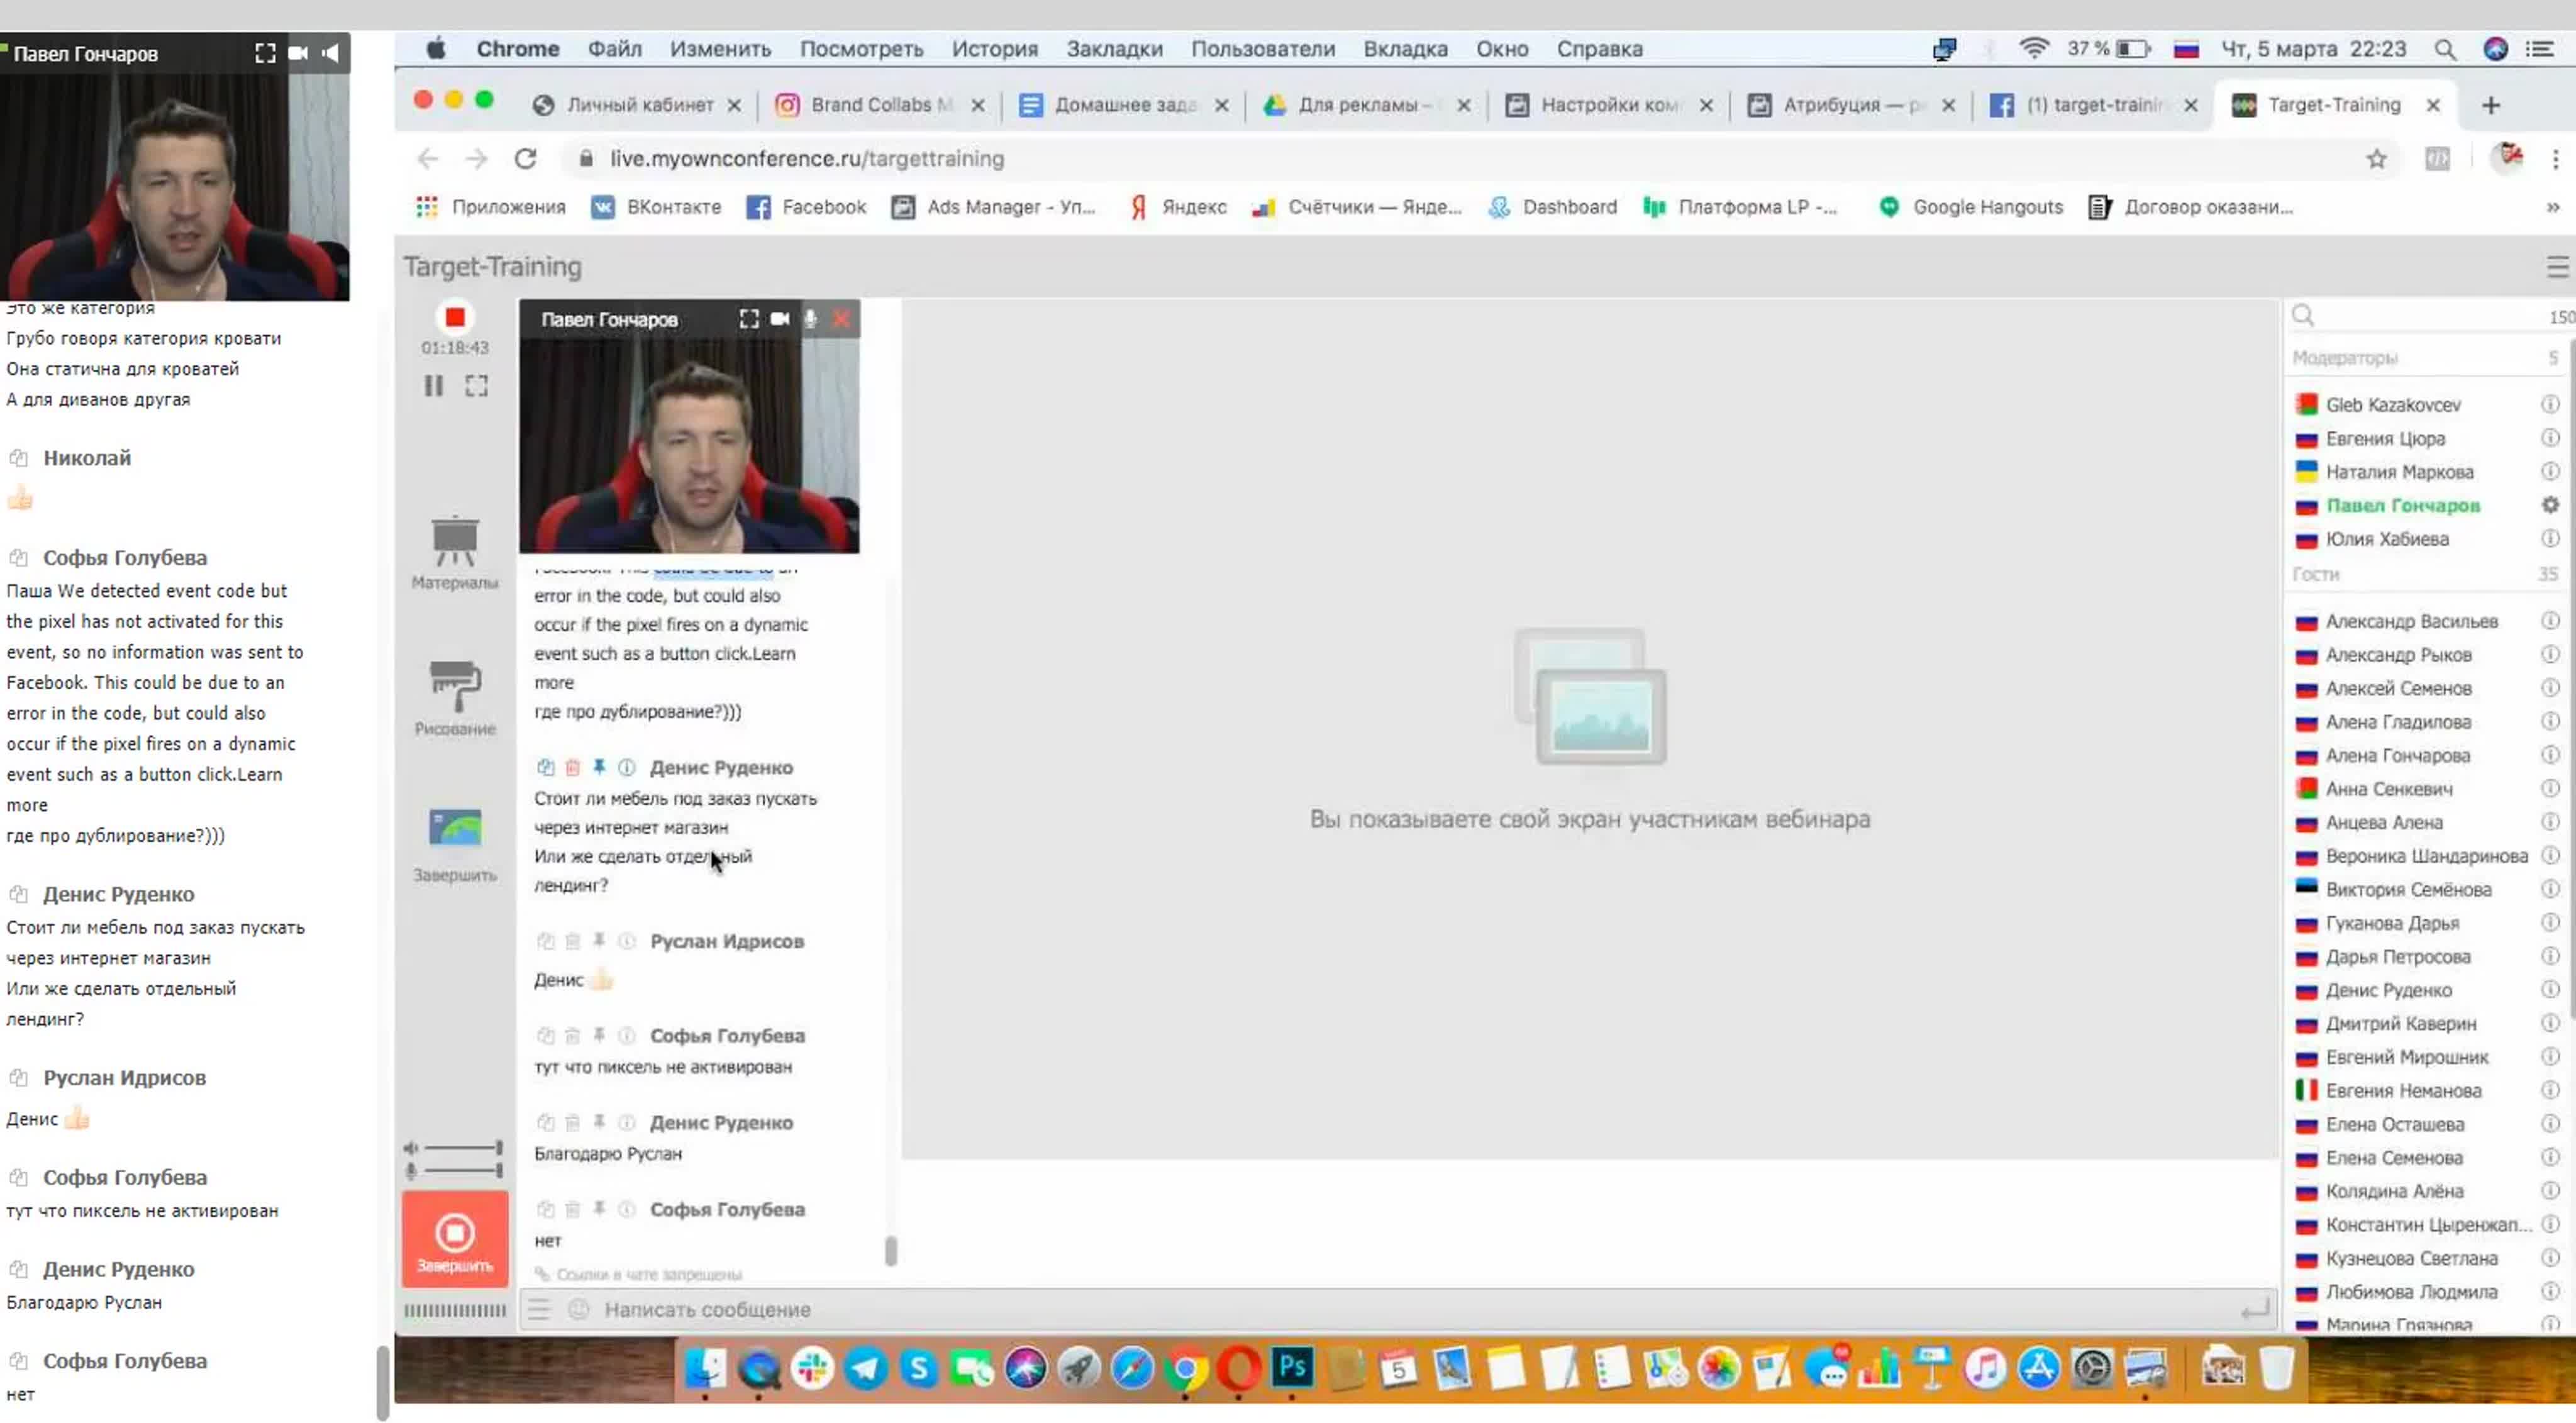Viewport: 2576px width, 1423px height.
Task: Switch to the Brand Collabs browser tab
Action: (868, 105)
